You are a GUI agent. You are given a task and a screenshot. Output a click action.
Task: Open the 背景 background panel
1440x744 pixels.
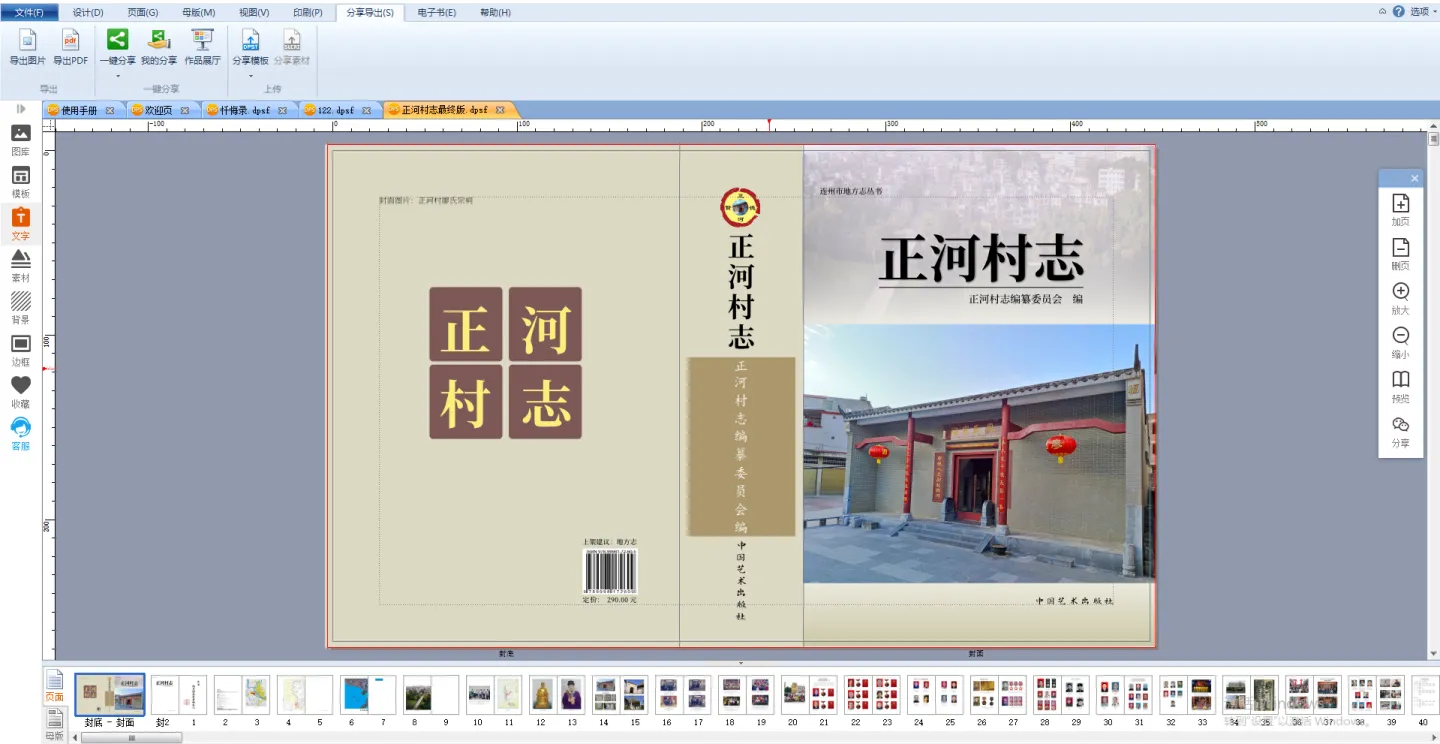tap(20, 308)
